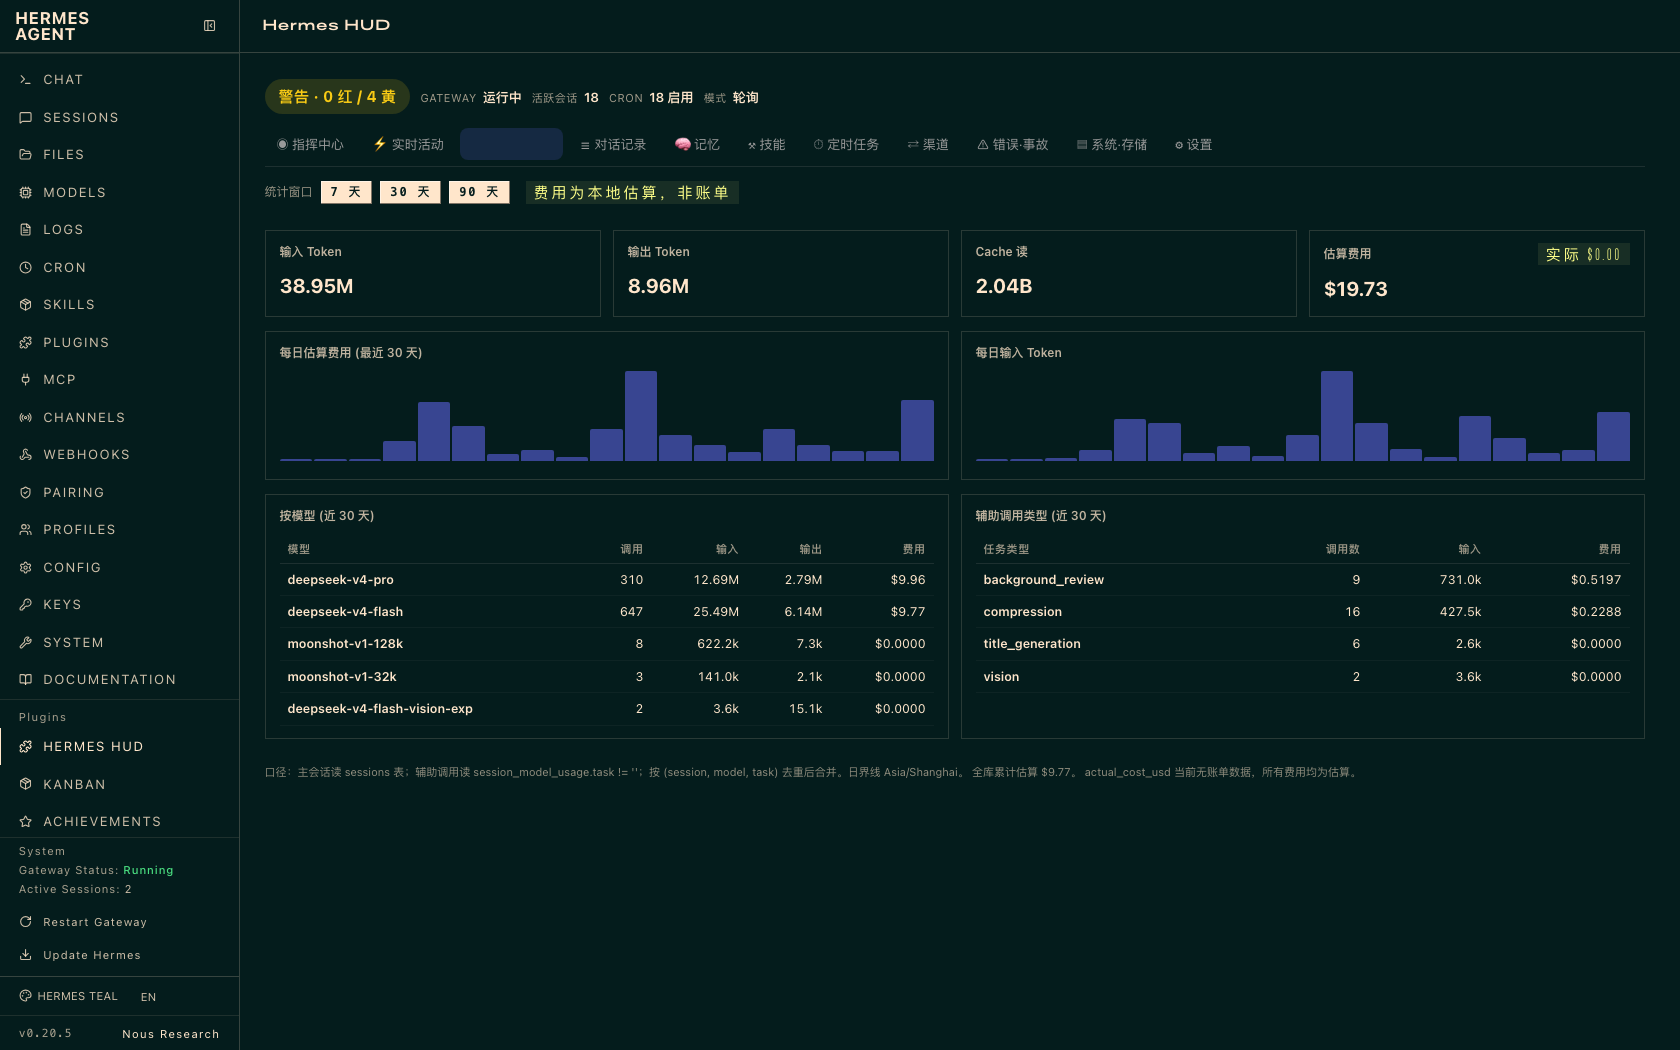
Task: Click the Channels broadcast icon
Action: click(26, 418)
